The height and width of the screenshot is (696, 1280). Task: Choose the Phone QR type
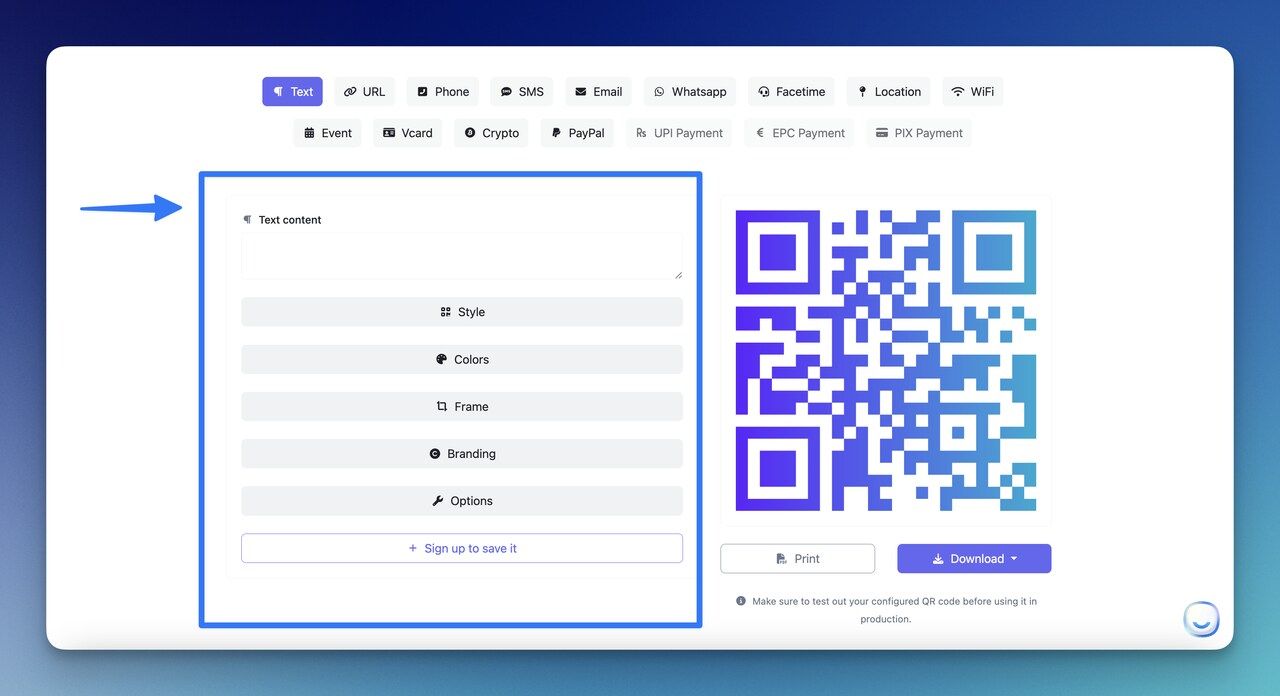[443, 91]
